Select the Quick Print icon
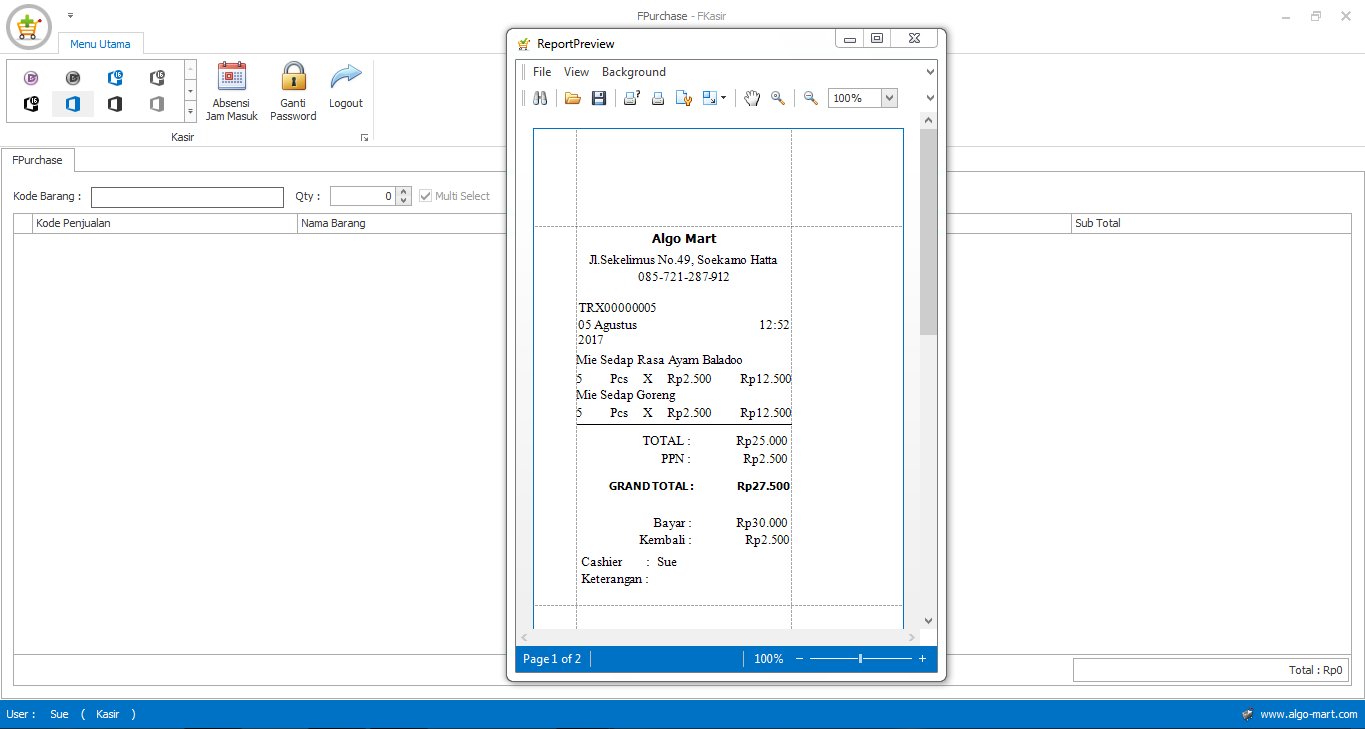Viewport: 1365px width, 729px height. pyautogui.click(x=657, y=97)
